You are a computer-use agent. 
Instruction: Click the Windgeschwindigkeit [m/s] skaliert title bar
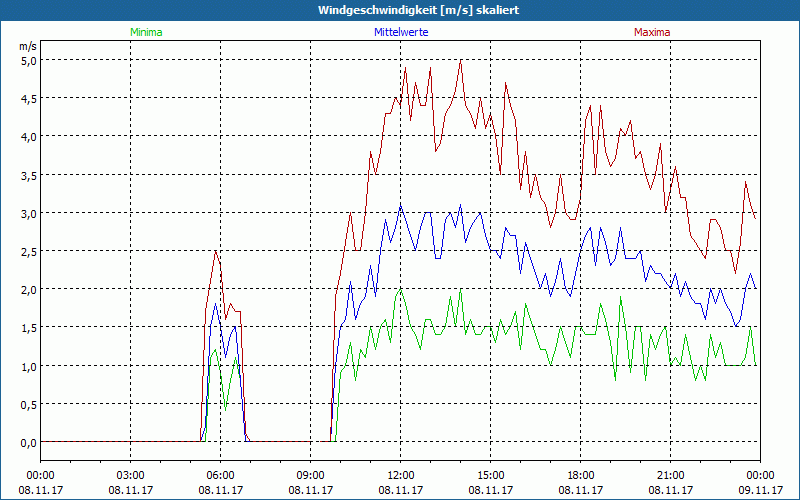[400, 10]
